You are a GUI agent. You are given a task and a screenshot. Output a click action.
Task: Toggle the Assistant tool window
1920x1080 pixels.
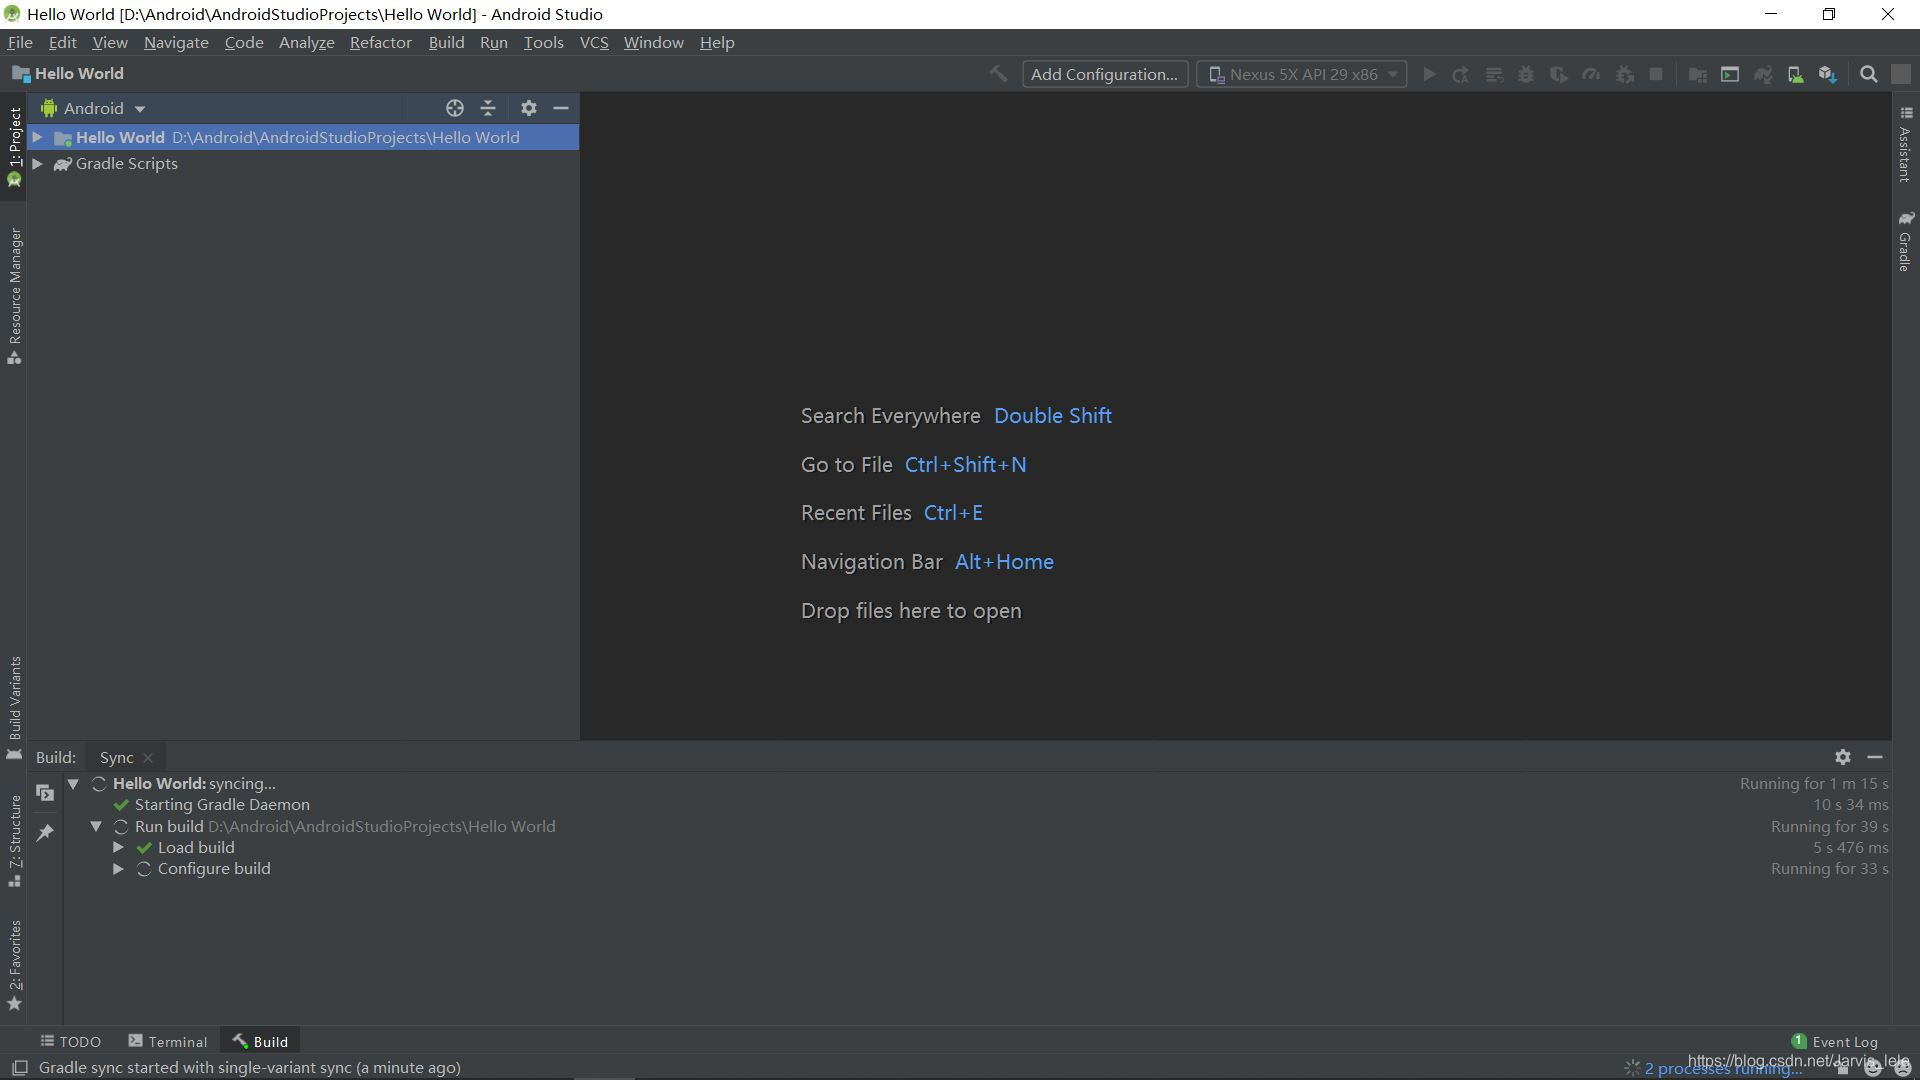point(1905,145)
